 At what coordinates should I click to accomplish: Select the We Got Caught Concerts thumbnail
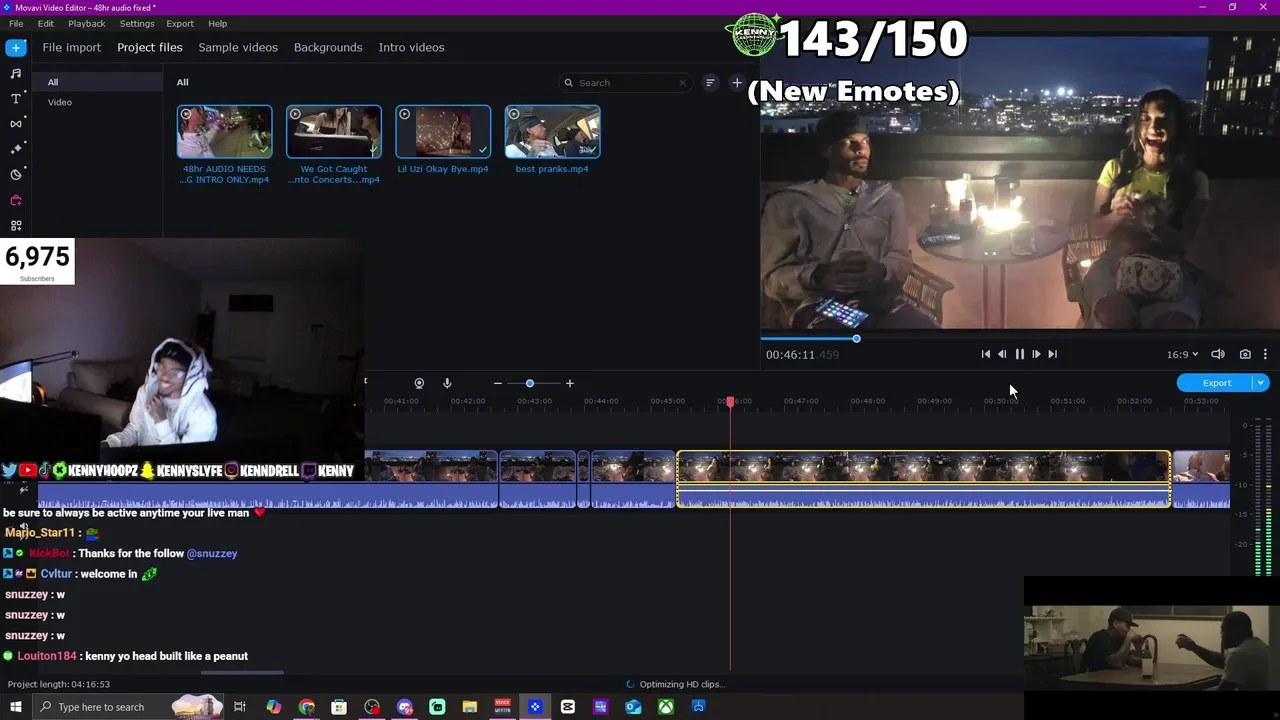[334, 132]
